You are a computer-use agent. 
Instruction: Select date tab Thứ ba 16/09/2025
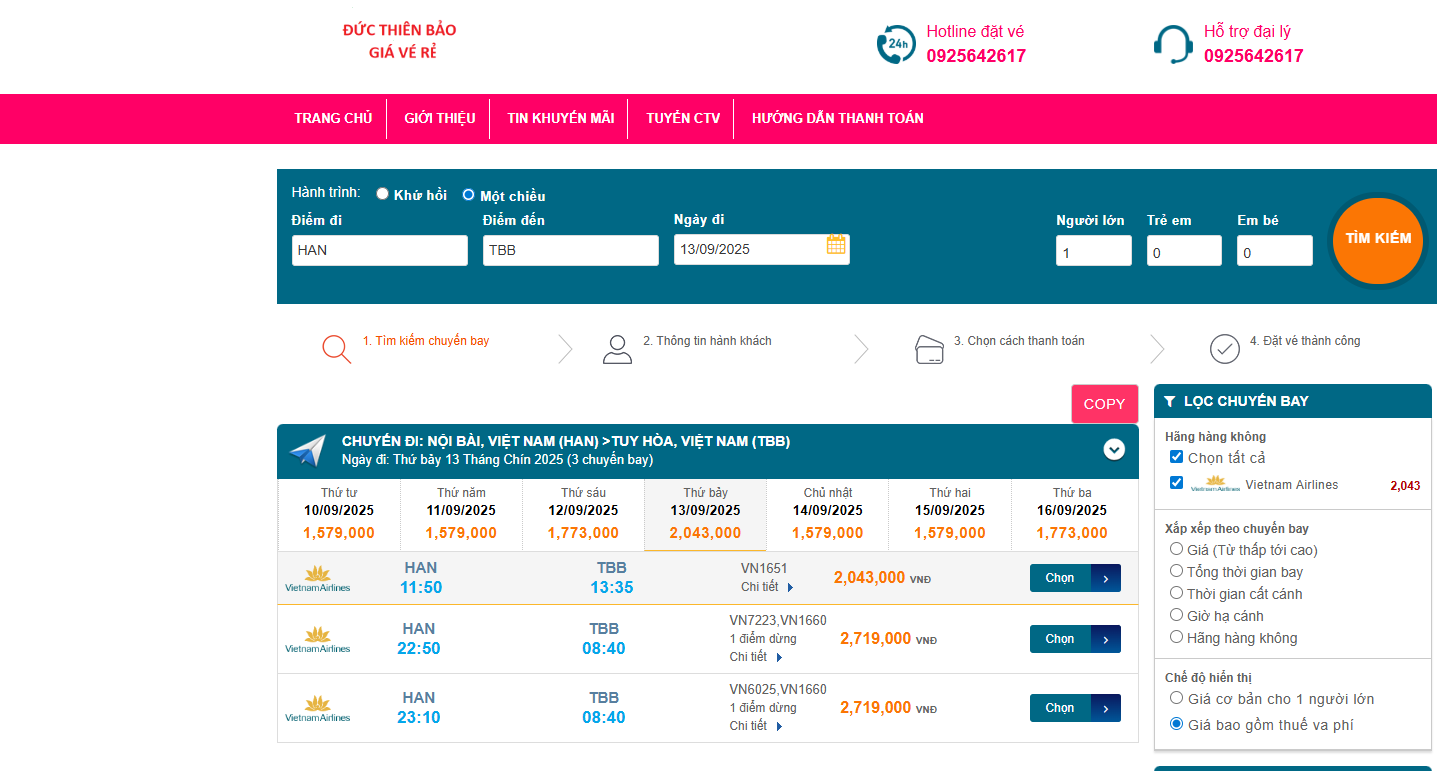(1072, 514)
